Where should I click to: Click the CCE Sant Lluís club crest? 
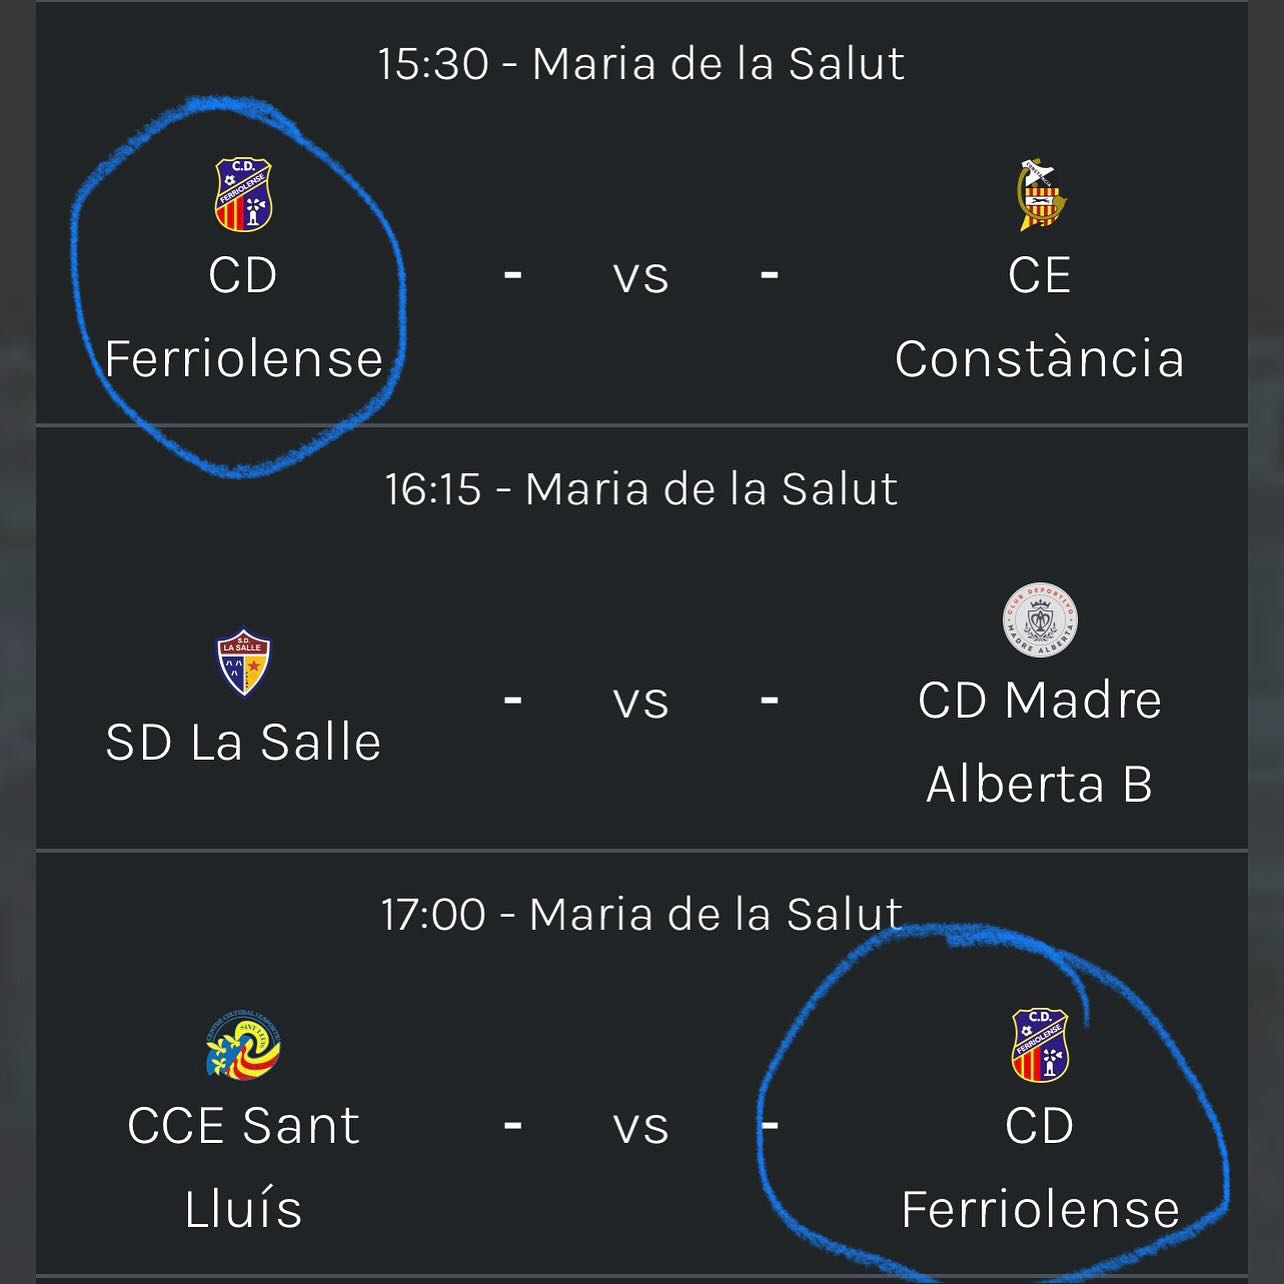tap(243, 1045)
